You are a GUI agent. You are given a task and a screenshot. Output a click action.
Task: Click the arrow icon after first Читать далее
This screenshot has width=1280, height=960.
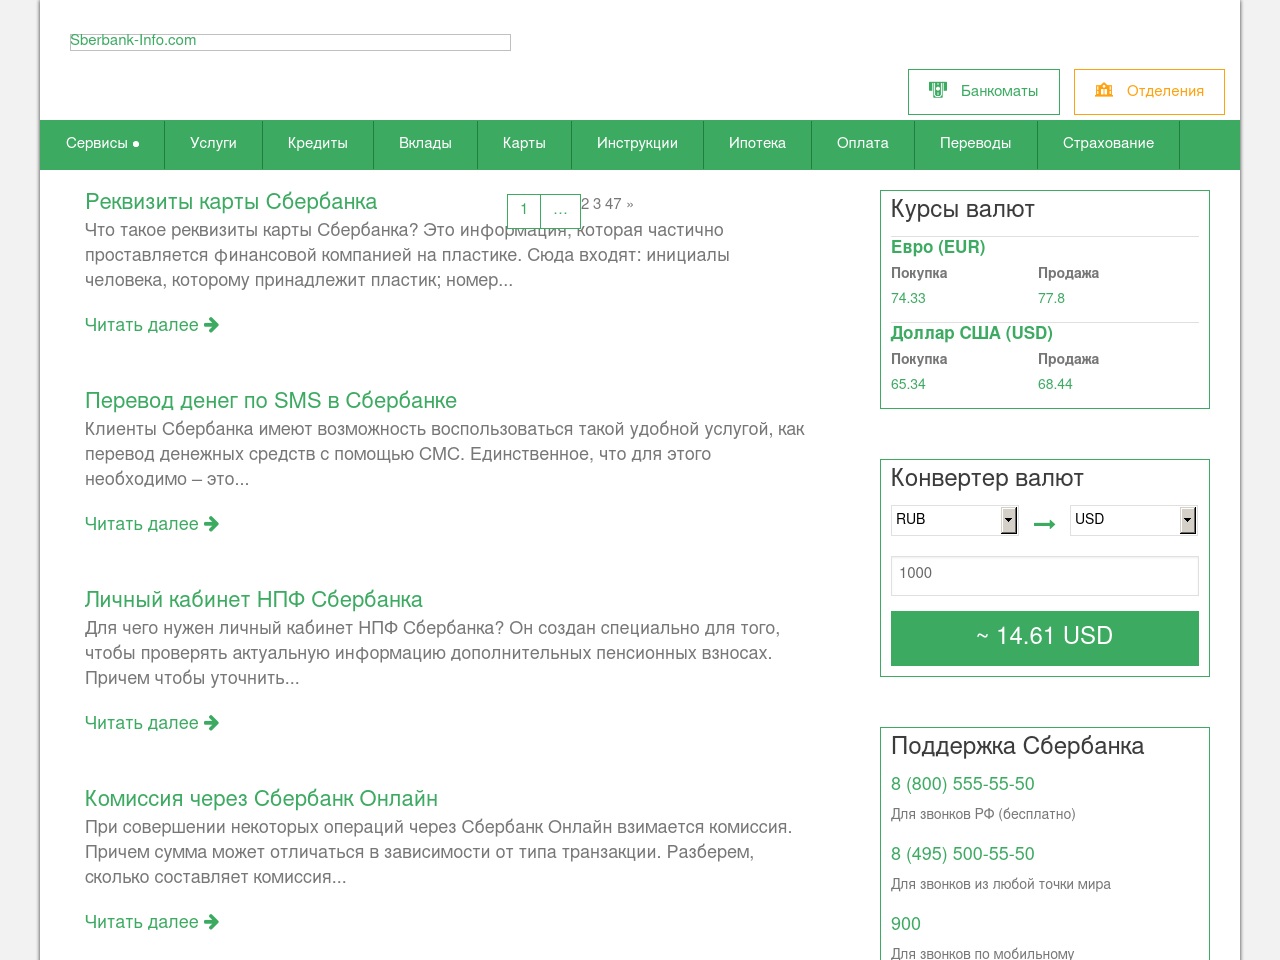211,325
